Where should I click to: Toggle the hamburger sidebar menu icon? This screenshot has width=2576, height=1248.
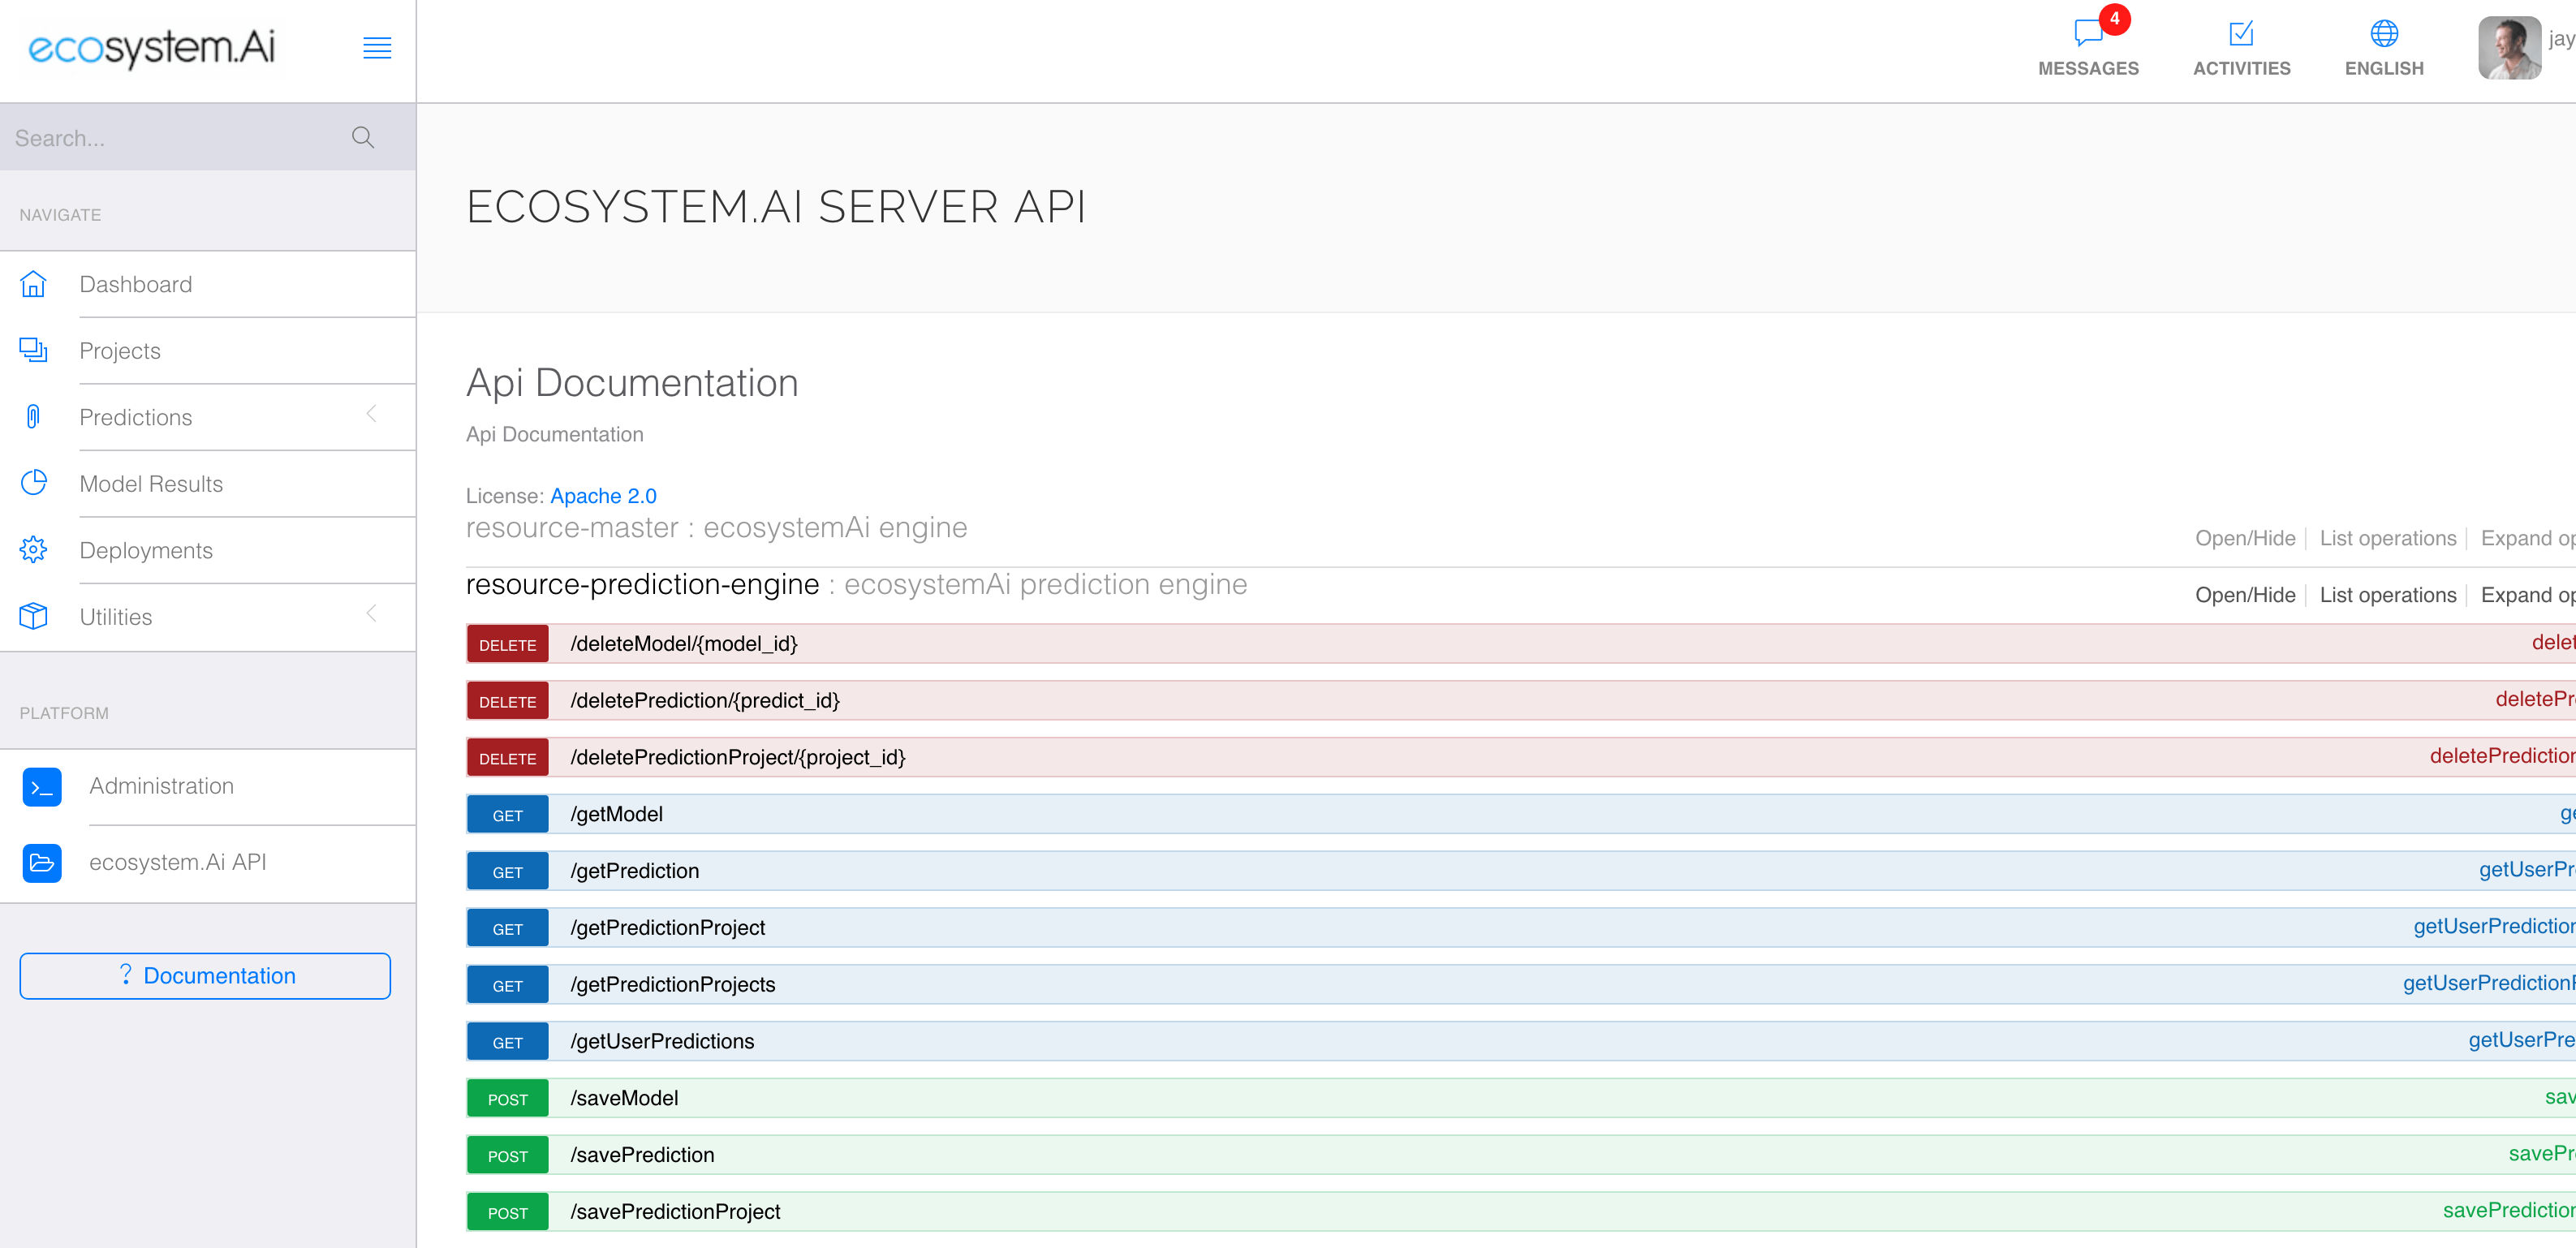(x=376, y=47)
